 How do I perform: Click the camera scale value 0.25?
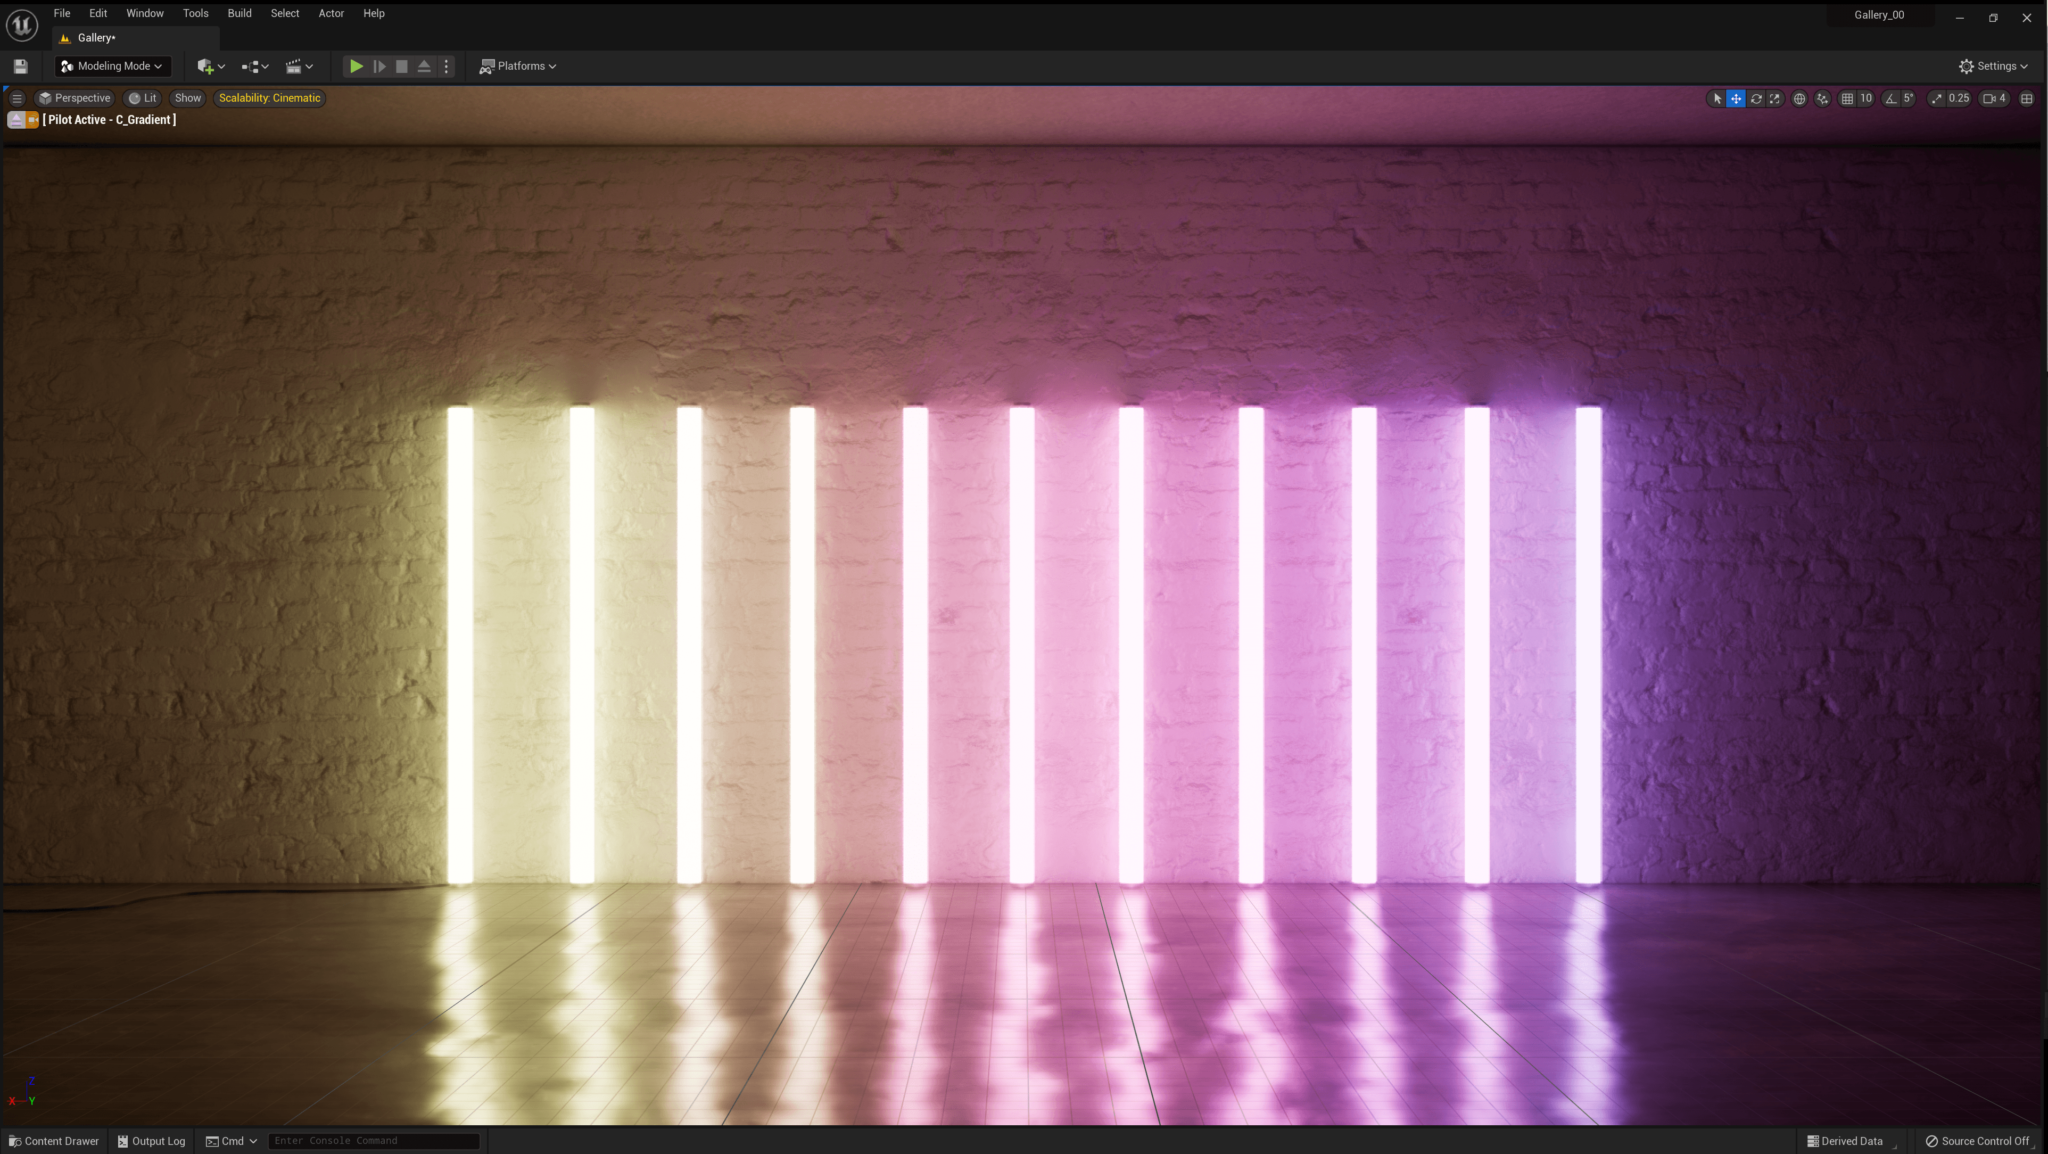pyautogui.click(x=1959, y=97)
